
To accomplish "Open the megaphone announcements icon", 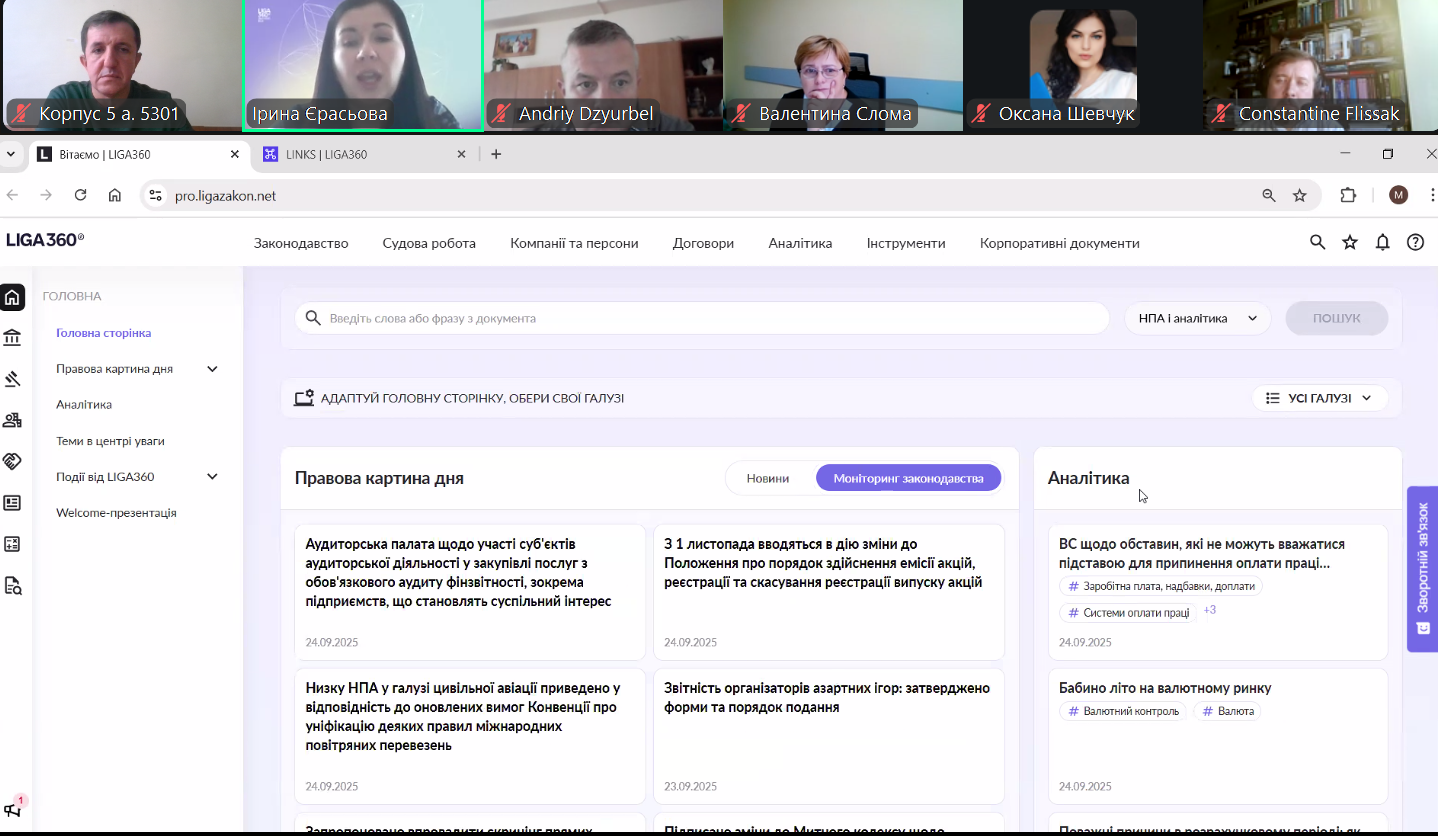I will [13, 809].
